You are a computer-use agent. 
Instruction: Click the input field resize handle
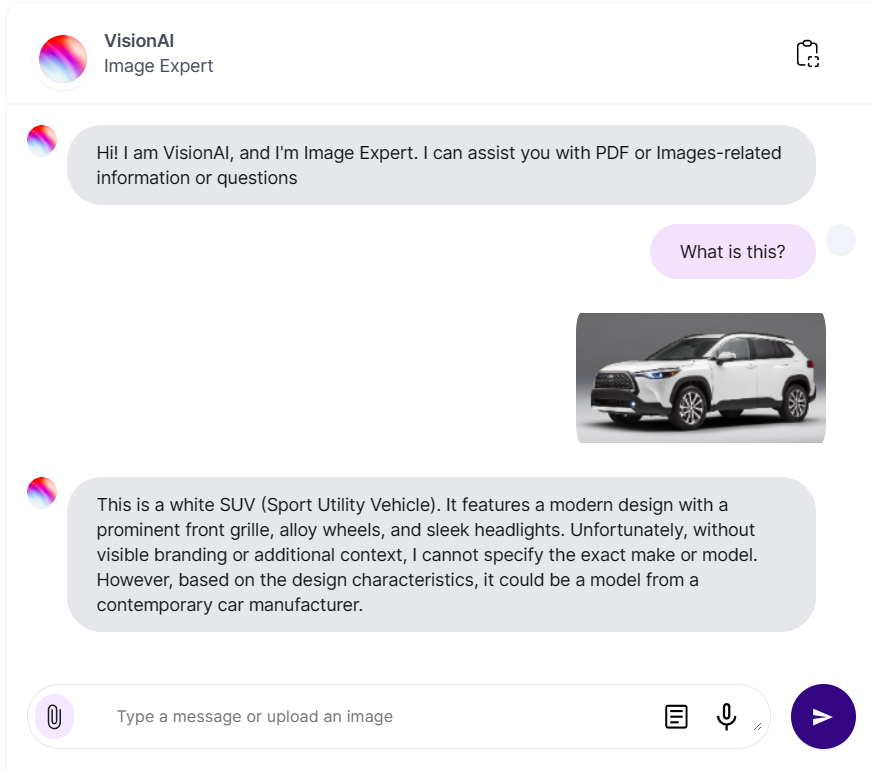pos(757,726)
